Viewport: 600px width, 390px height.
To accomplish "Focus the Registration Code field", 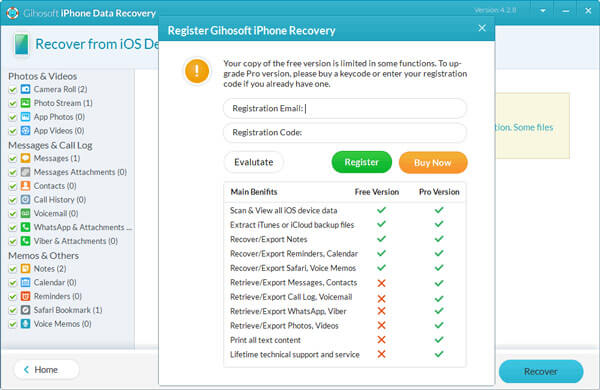I will tap(345, 132).
